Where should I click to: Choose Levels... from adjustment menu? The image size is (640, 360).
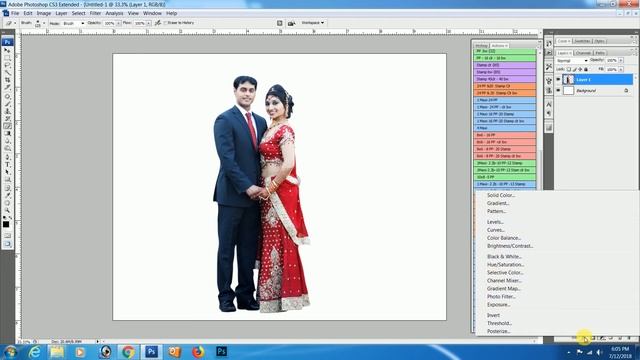point(495,222)
